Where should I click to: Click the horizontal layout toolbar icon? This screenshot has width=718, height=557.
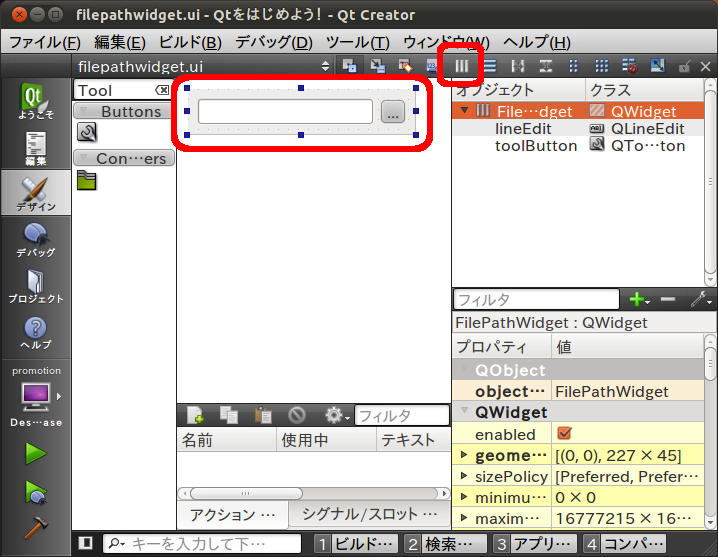[x=462, y=66]
